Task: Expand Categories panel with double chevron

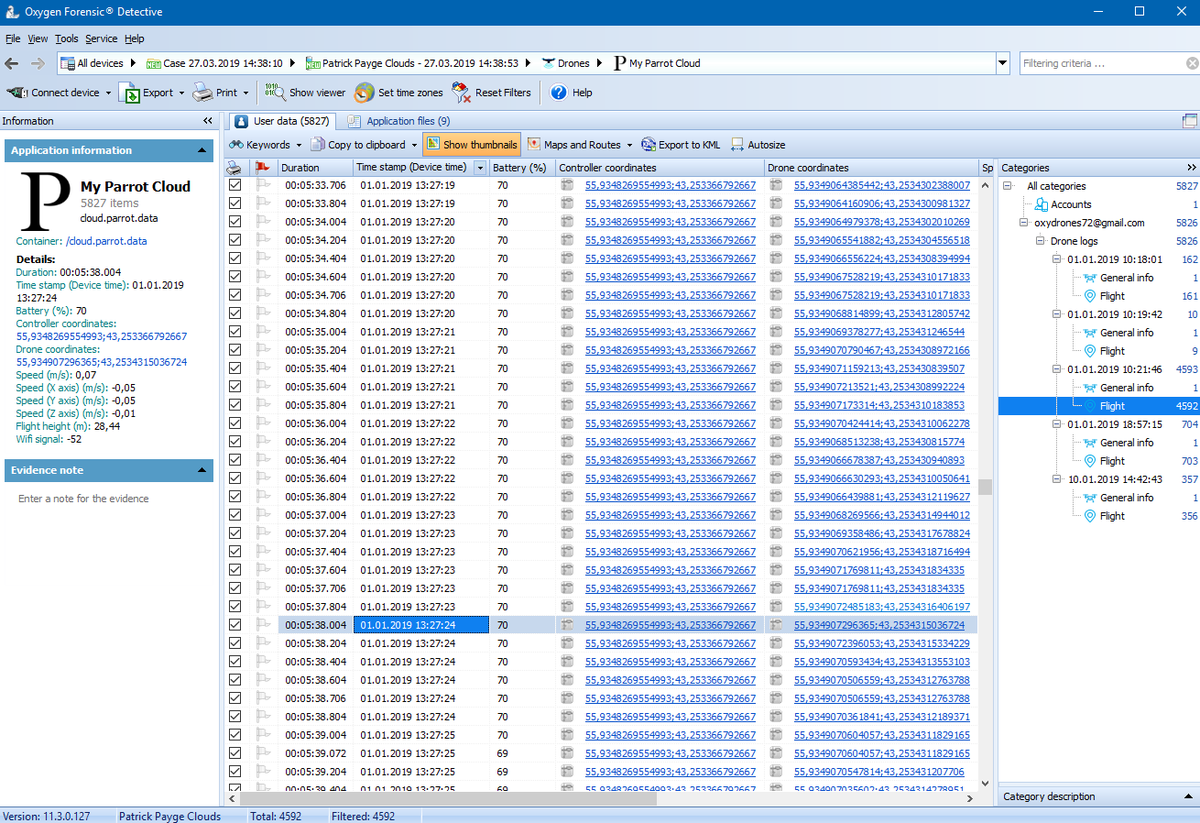Action: (x=1191, y=168)
